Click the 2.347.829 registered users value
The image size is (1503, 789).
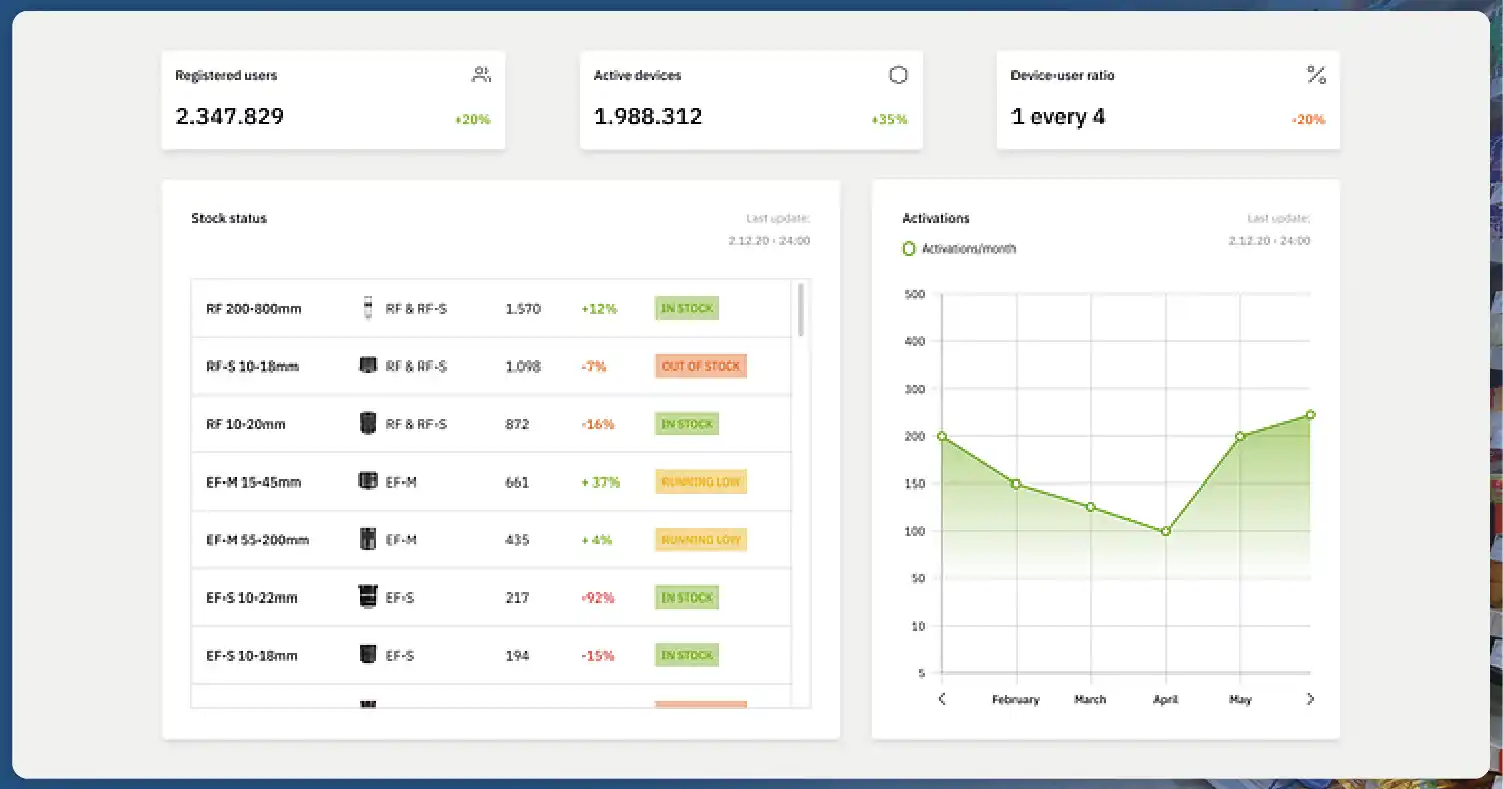(230, 117)
